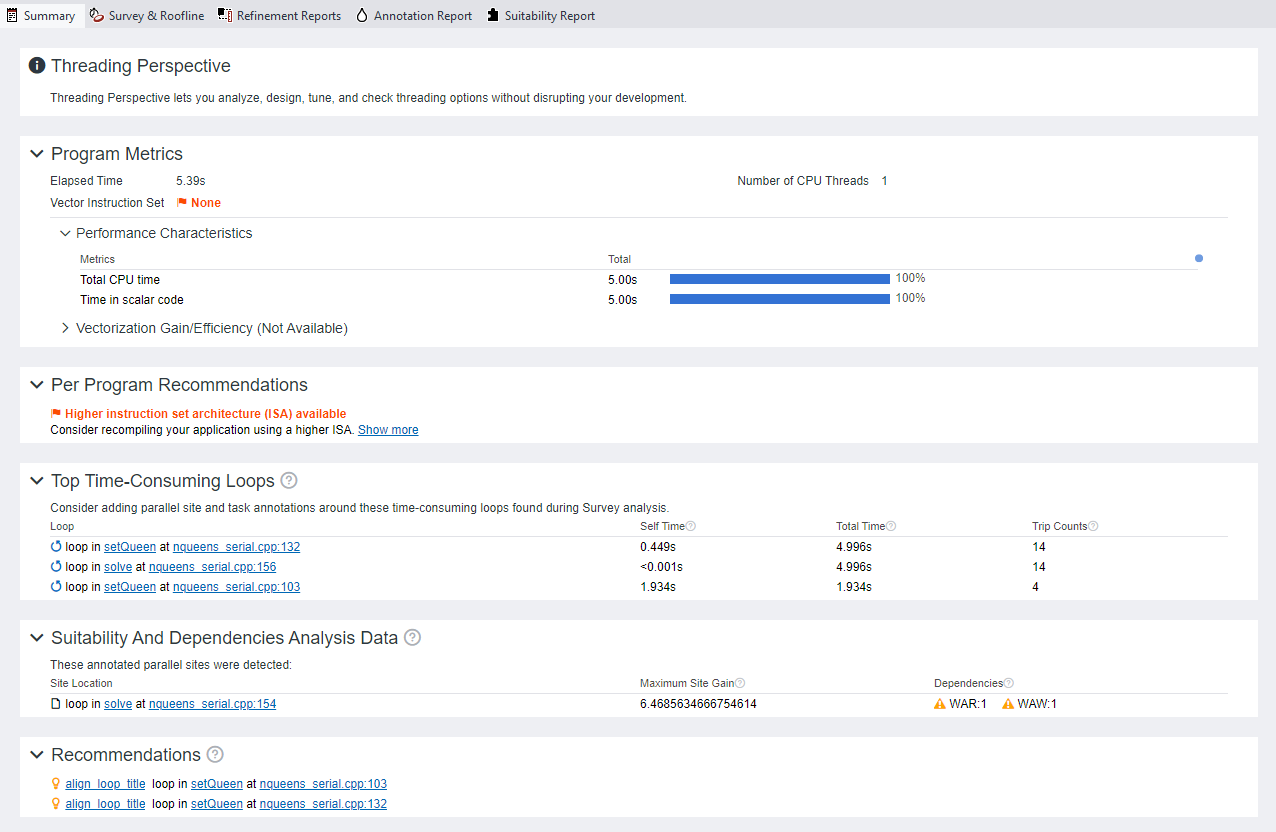The image size is (1276, 832).
Task: Open nqueens_serial.cpp:154 site location link
Action: pyautogui.click(x=212, y=704)
